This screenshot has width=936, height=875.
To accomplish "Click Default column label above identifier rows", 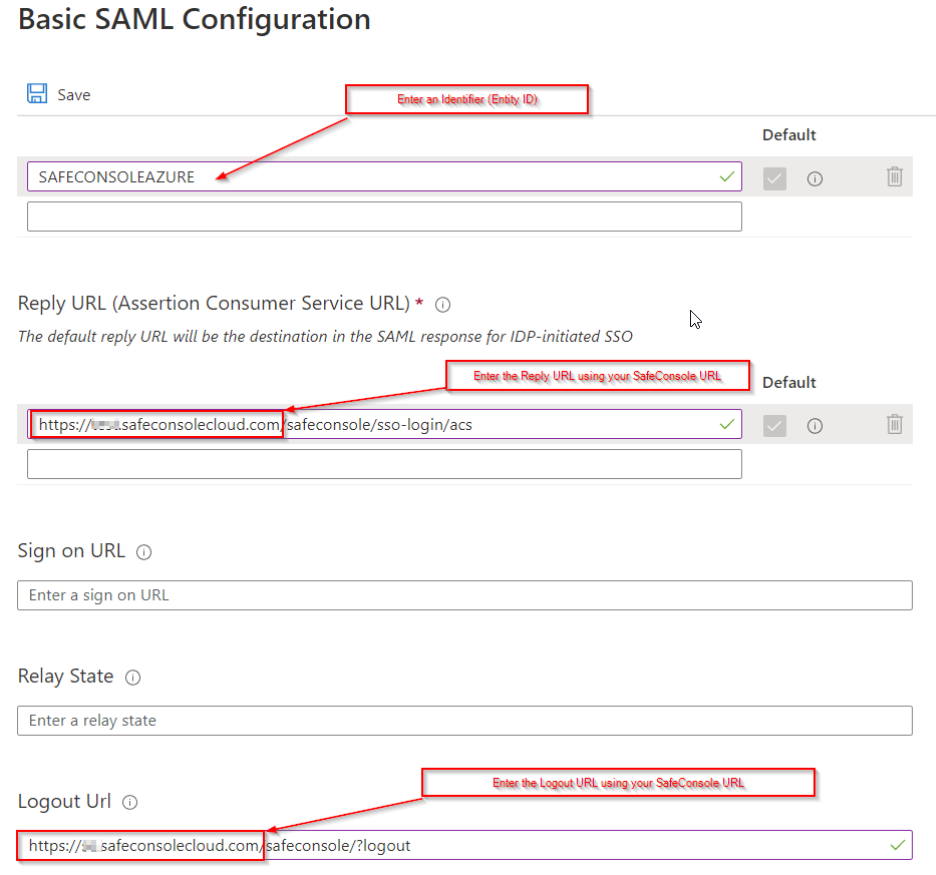I will 789,135.
